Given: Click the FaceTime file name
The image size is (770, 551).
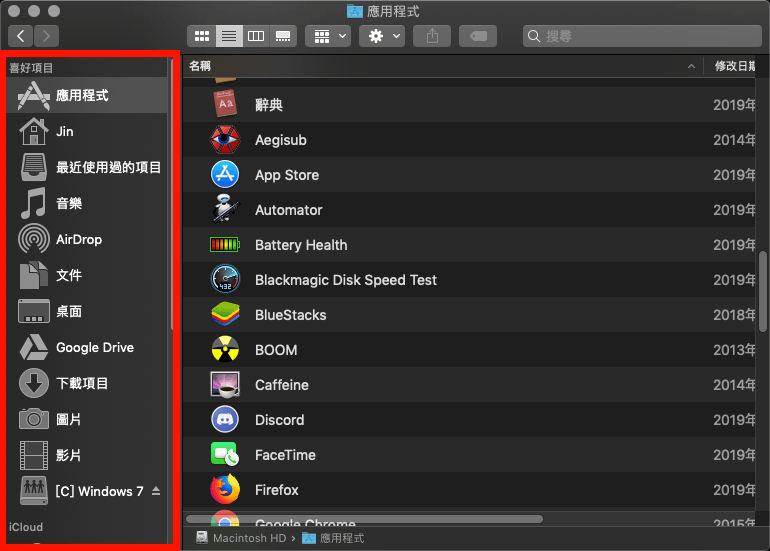Looking at the screenshot, I should [285, 455].
